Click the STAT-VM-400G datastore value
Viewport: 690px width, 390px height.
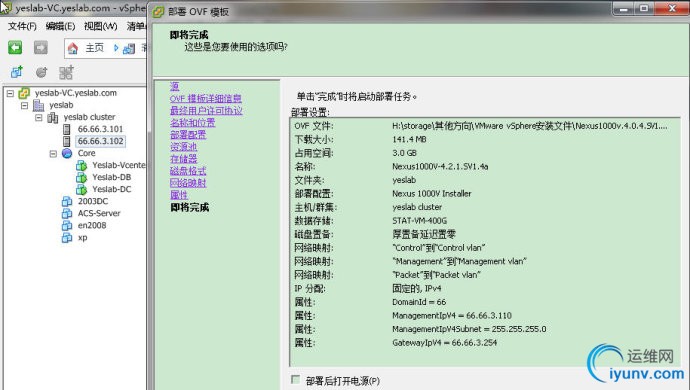(419, 221)
